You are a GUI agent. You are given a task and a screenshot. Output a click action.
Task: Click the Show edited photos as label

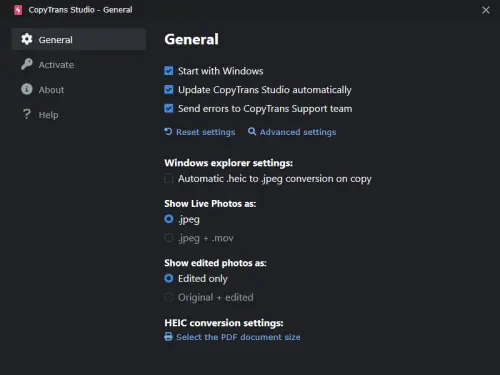(215, 263)
